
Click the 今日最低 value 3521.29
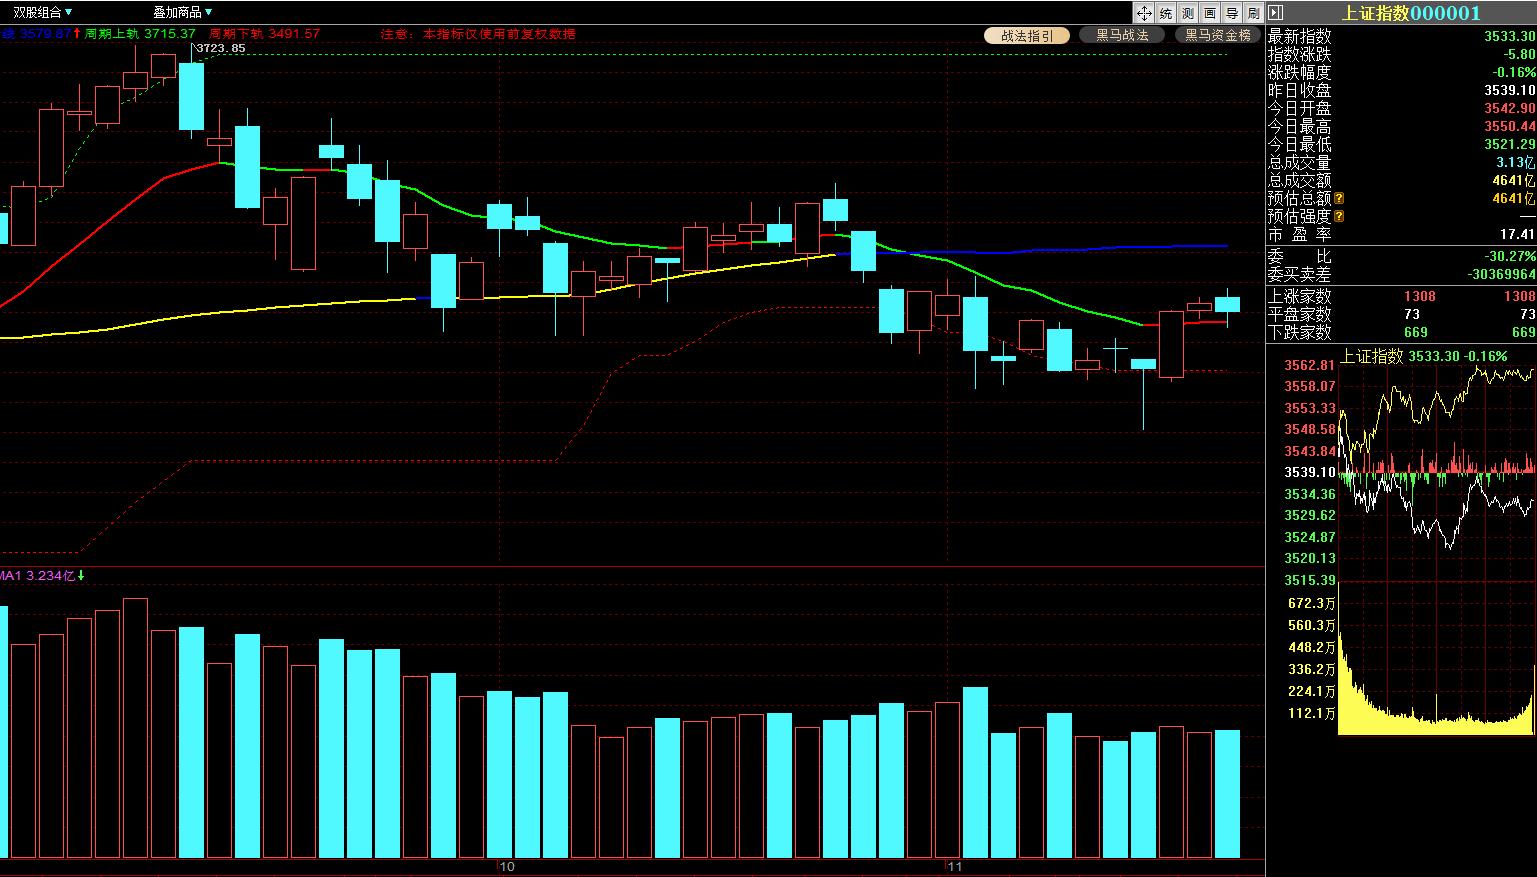click(1510, 144)
